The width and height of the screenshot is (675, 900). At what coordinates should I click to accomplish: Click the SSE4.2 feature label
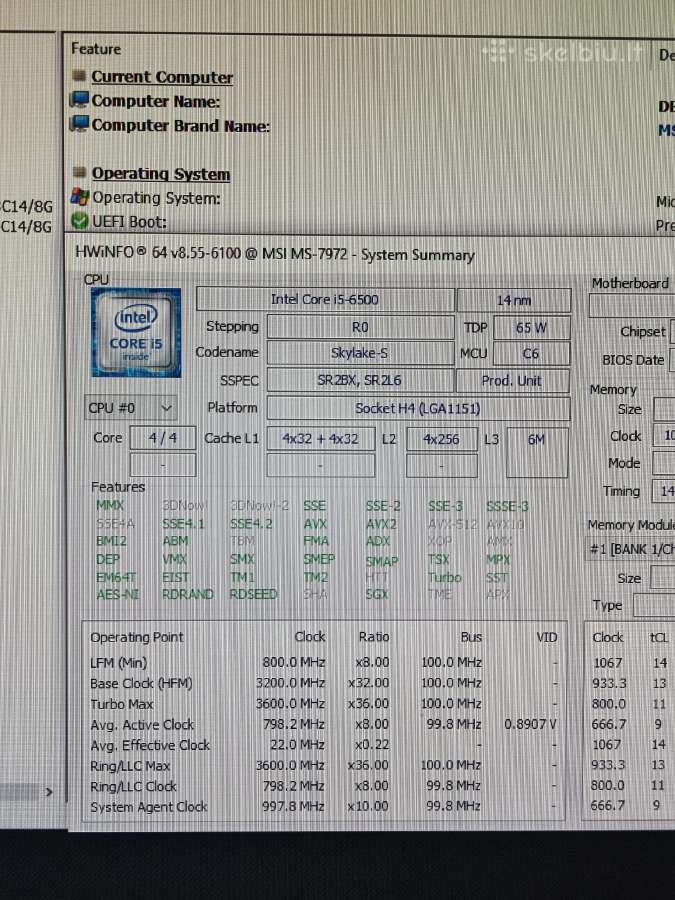[x=251, y=524]
